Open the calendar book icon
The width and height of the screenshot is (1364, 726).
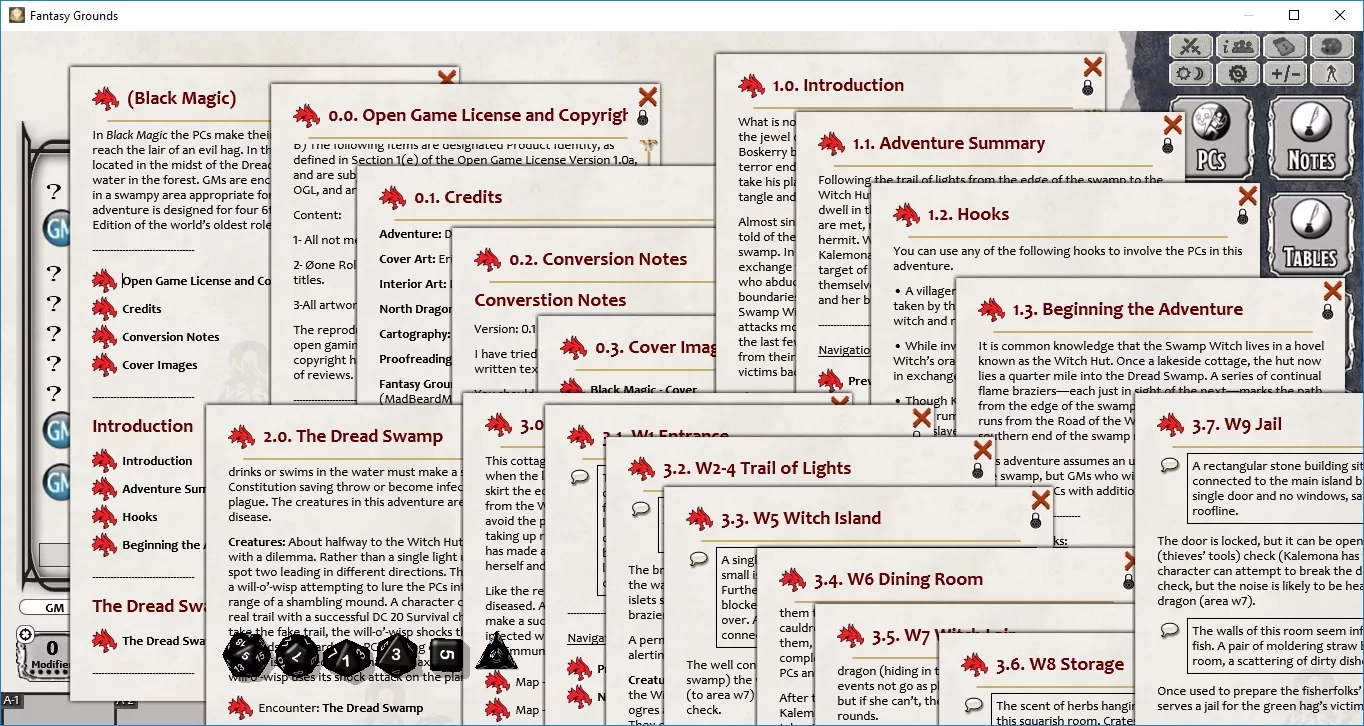point(1285,46)
